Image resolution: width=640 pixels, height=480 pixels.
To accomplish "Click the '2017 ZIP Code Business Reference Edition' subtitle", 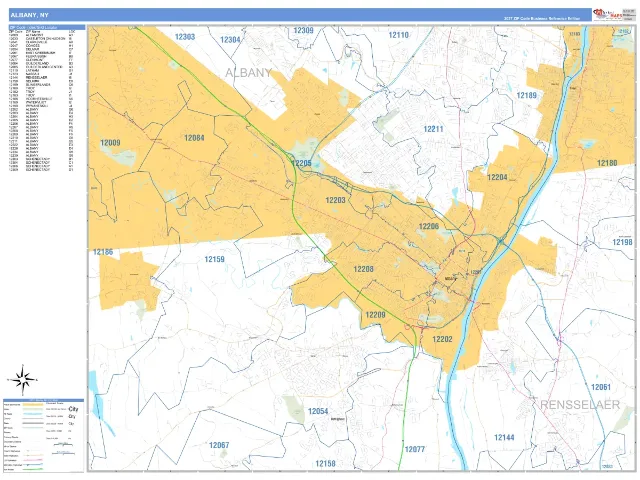I will (542, 18).
